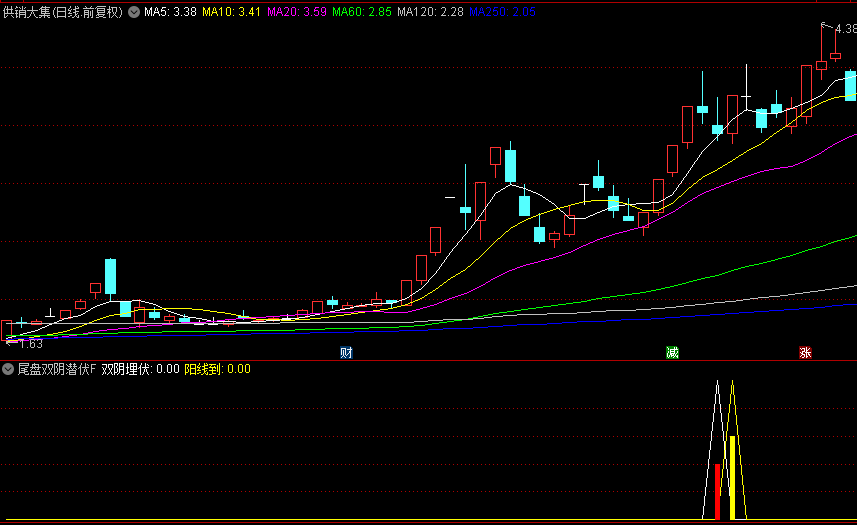Select the MA5: 3.38 label
Viewport: 857px width, 525px height.
(x=170, y=13)
